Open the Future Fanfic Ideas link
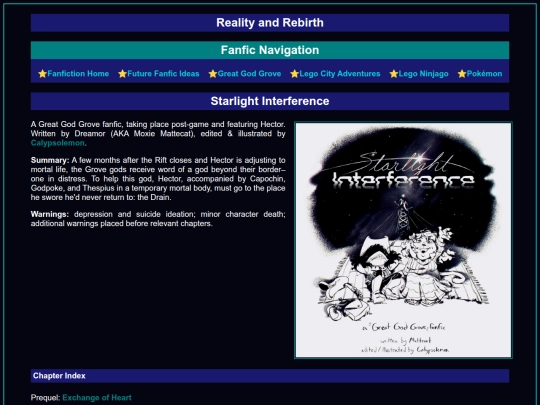 point(163,74)
